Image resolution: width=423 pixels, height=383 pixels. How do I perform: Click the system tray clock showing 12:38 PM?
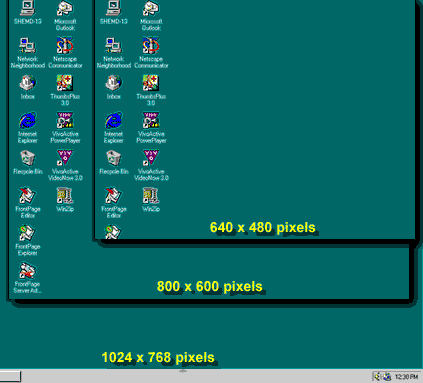[x=406, y=377]
